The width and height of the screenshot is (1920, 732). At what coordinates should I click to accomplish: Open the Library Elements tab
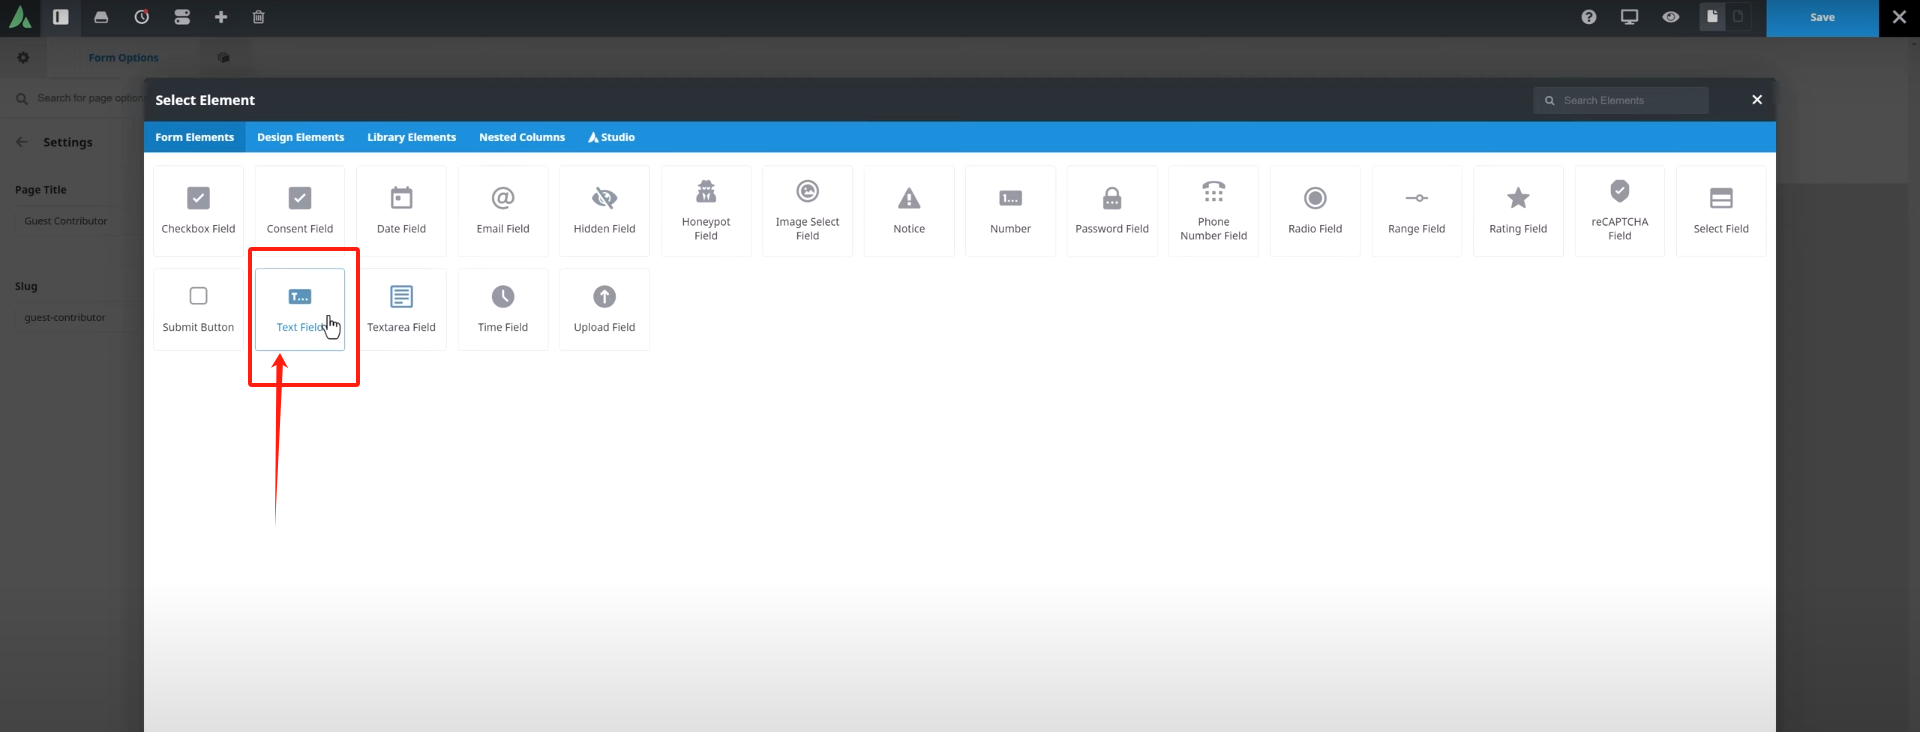[x=411, y=137]
